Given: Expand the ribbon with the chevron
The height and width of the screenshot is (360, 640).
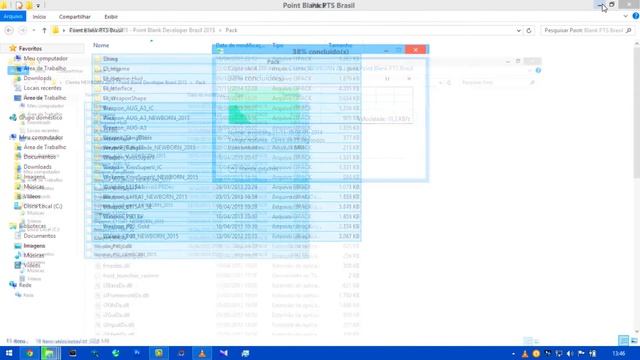Looking at the screenshot, I should (626, 16).
